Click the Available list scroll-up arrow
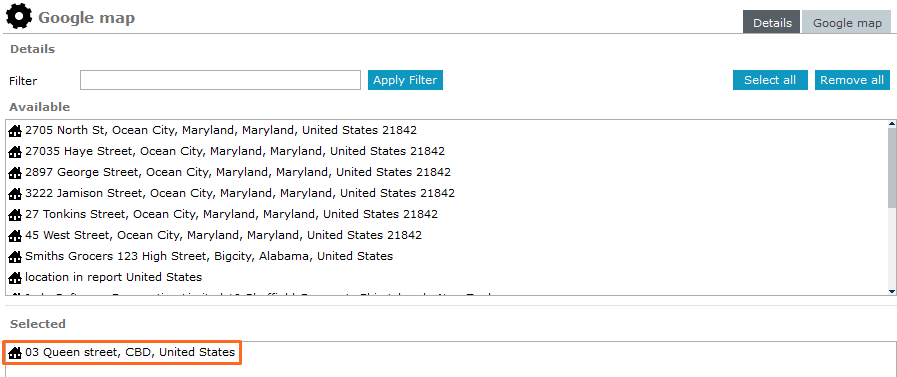897x377 pixels. tap(891, 124)
